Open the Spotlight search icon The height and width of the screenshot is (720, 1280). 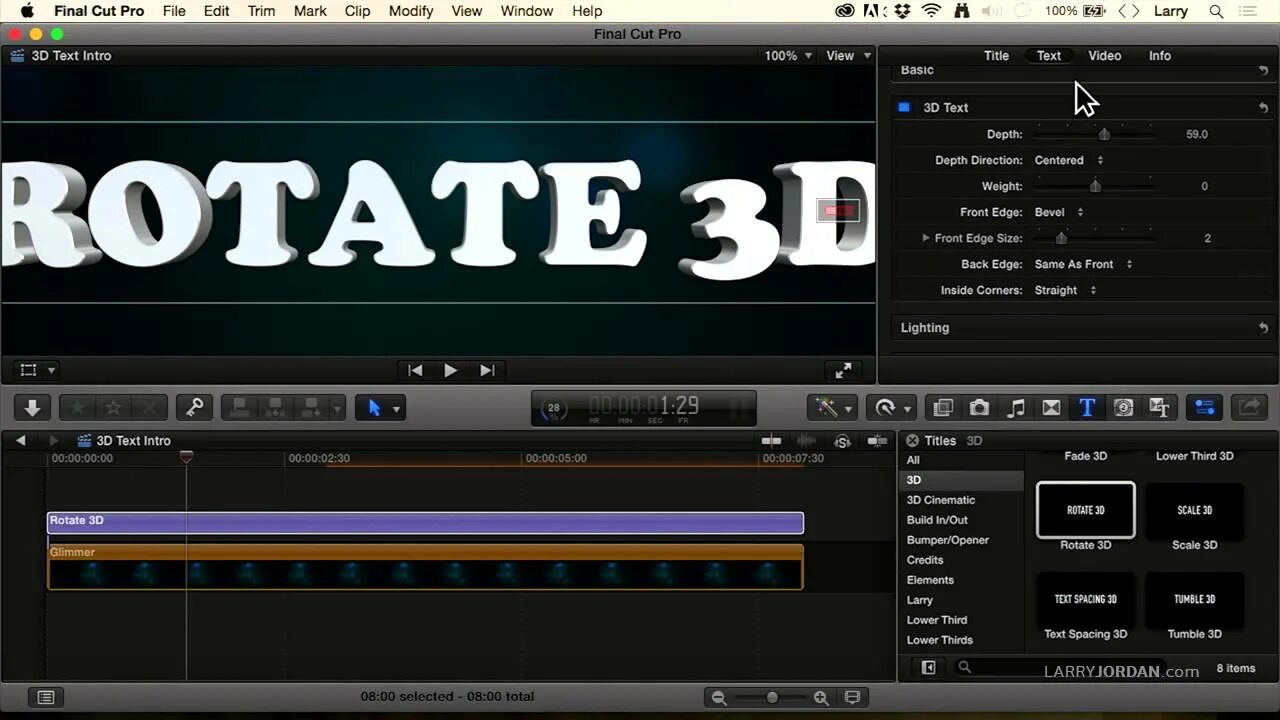[1216, 11]
